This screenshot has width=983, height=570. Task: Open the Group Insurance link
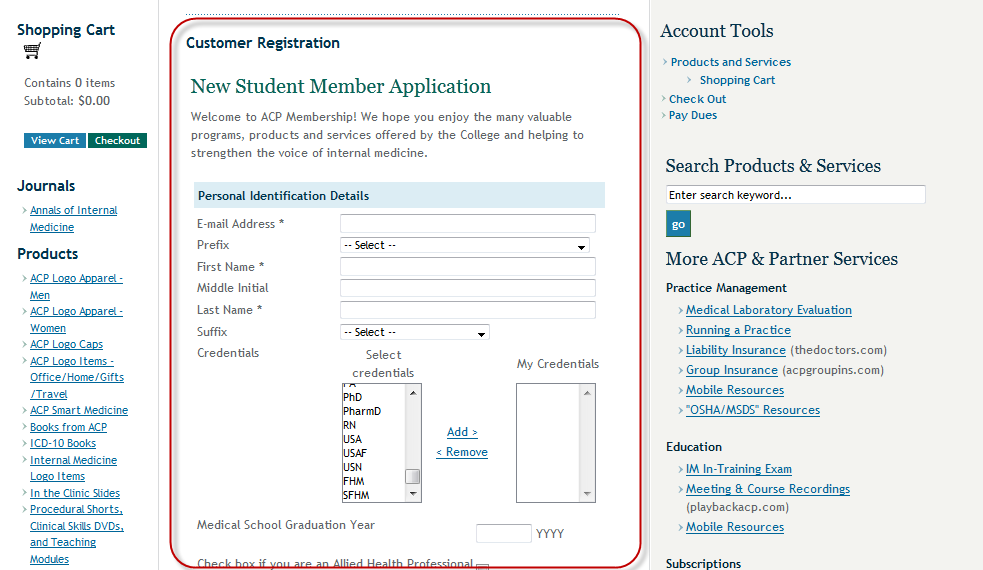[x=732, y=370]
